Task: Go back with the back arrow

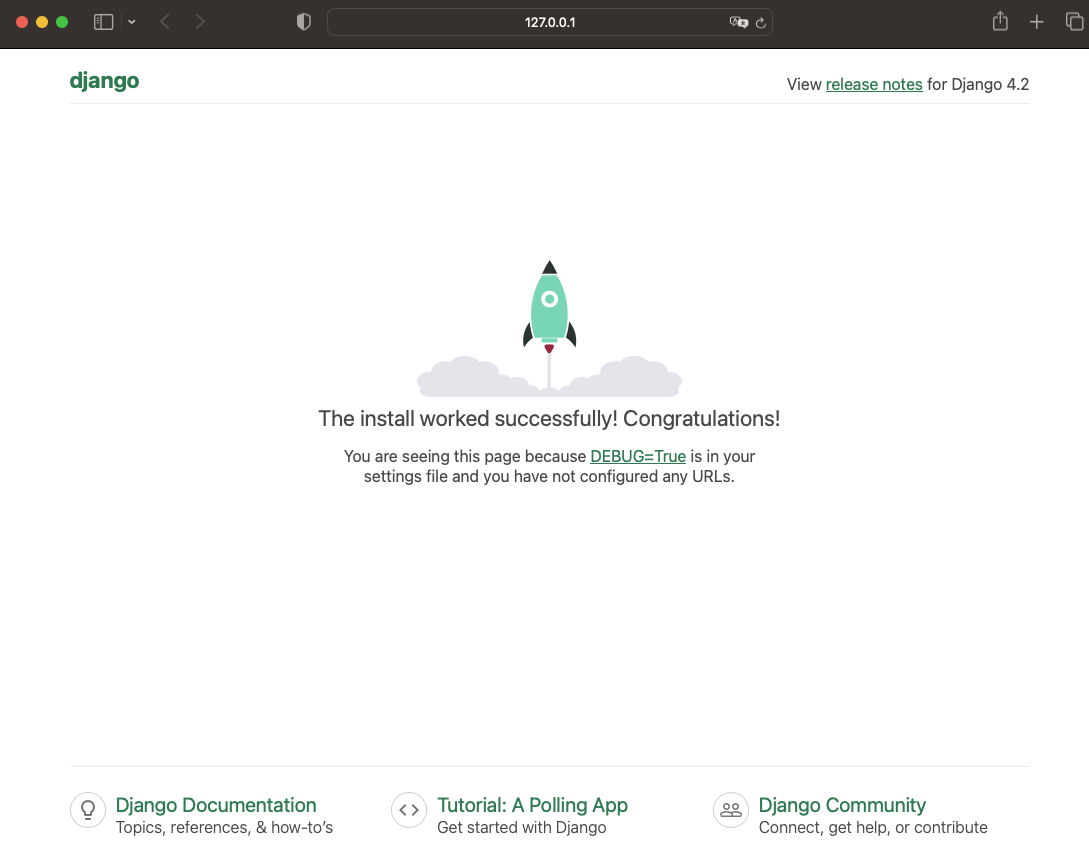Action: (165, 22)
